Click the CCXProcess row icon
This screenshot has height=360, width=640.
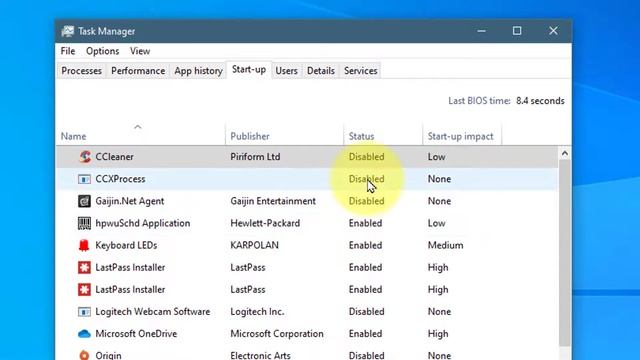click(x=84, y=179)
